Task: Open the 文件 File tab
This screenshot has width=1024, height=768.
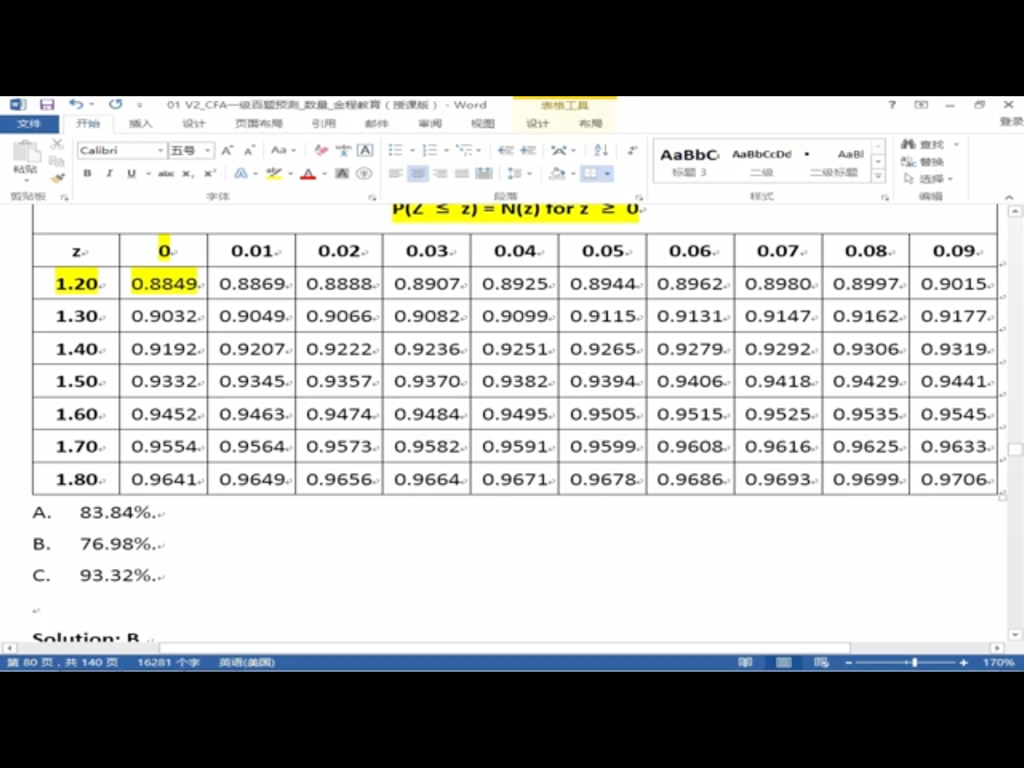Action: (29, 123)
